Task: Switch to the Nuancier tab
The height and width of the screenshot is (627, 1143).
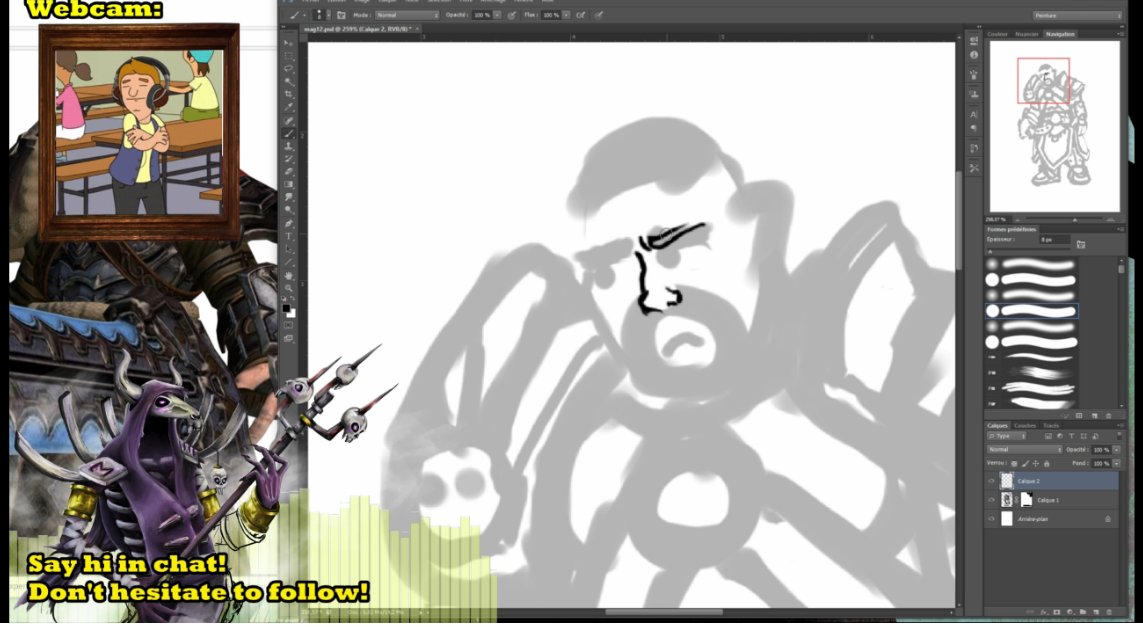Action: 1026,34
